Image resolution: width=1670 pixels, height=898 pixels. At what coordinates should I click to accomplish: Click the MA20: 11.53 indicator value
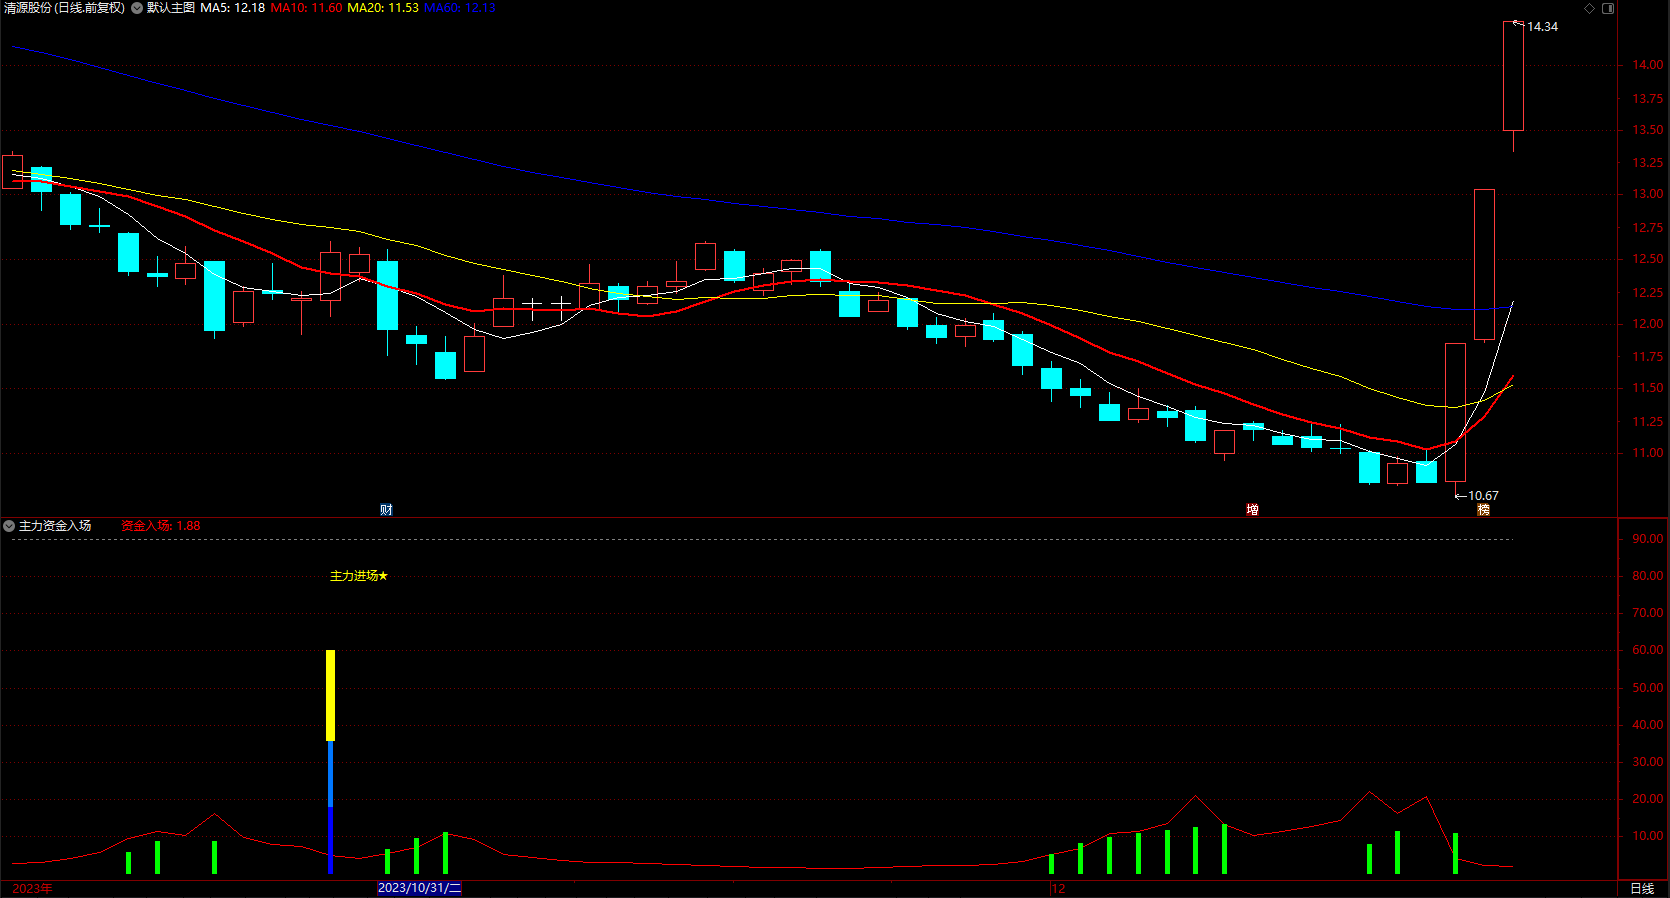click(383, 8)
